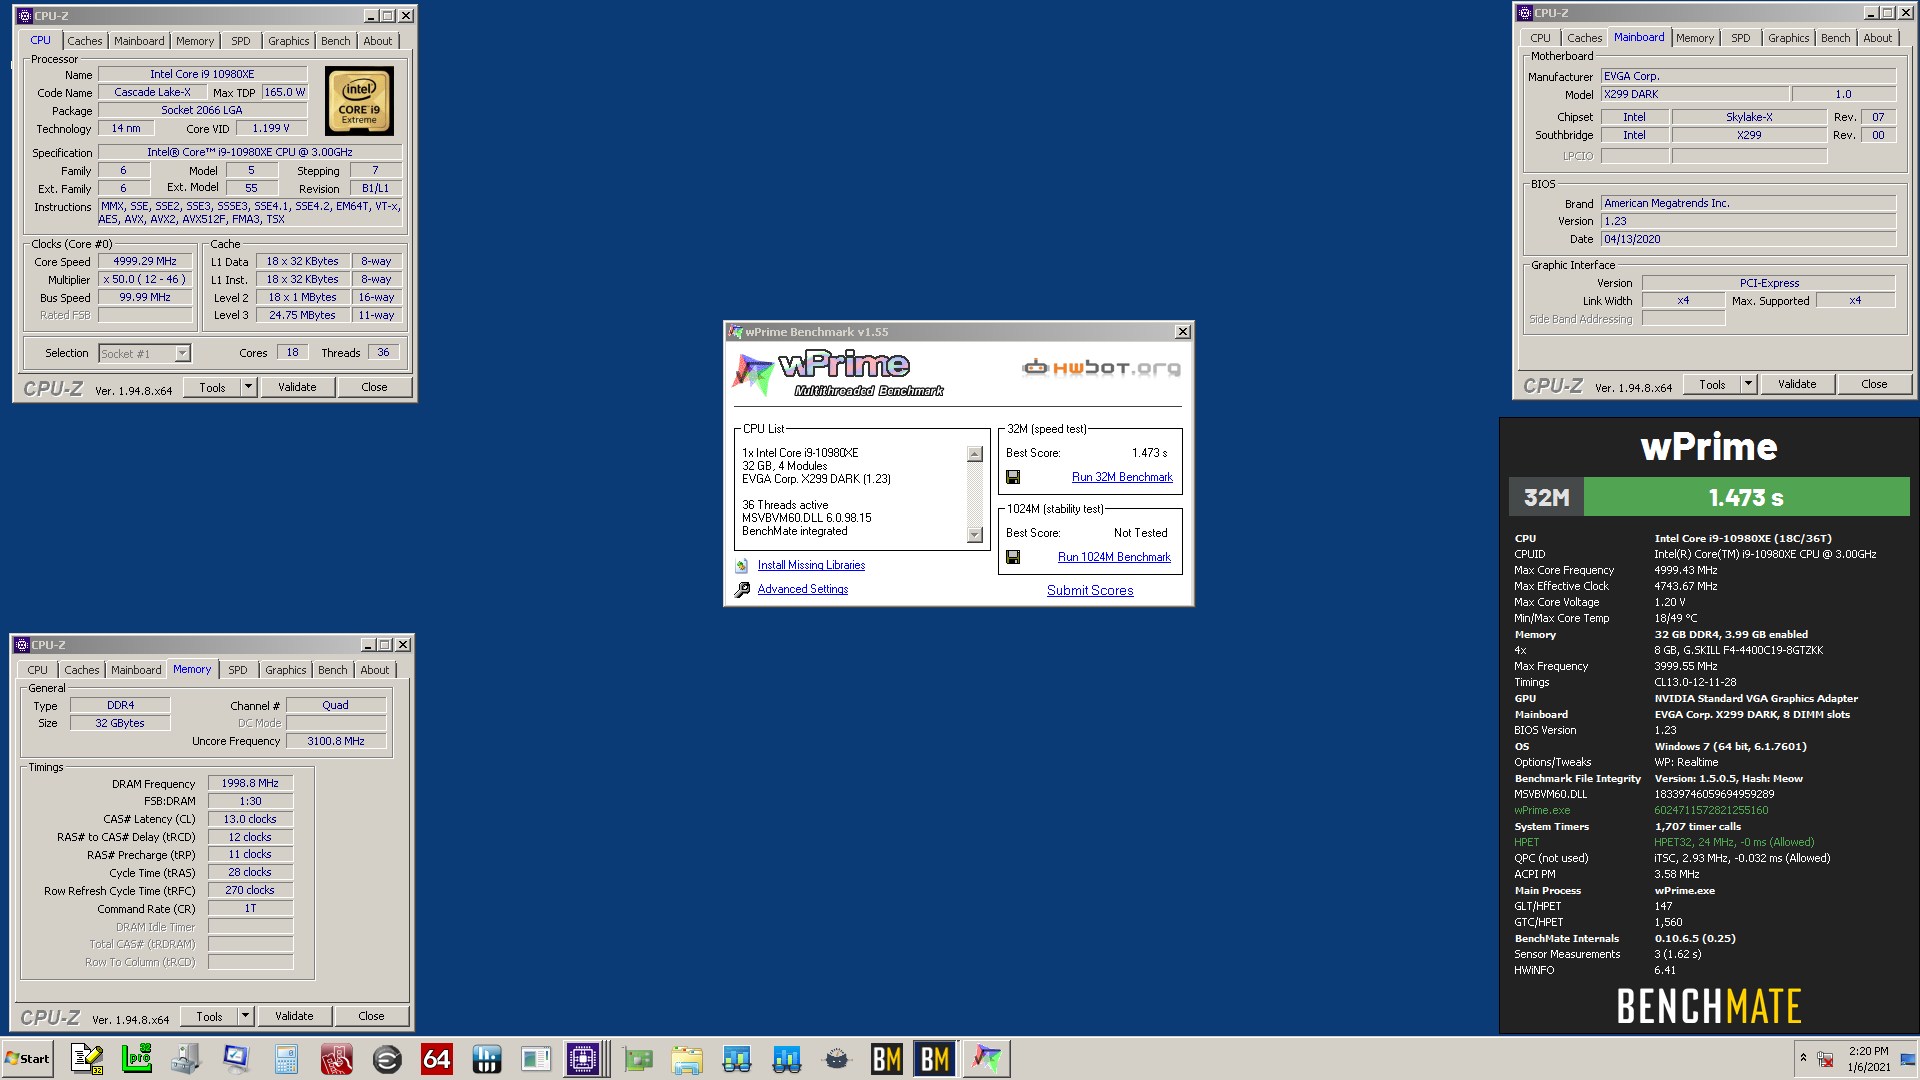Open the first blue glasses icon in the taskbar
Viewport: 1920px width, 1080px height.
[x=737, y=1058]
